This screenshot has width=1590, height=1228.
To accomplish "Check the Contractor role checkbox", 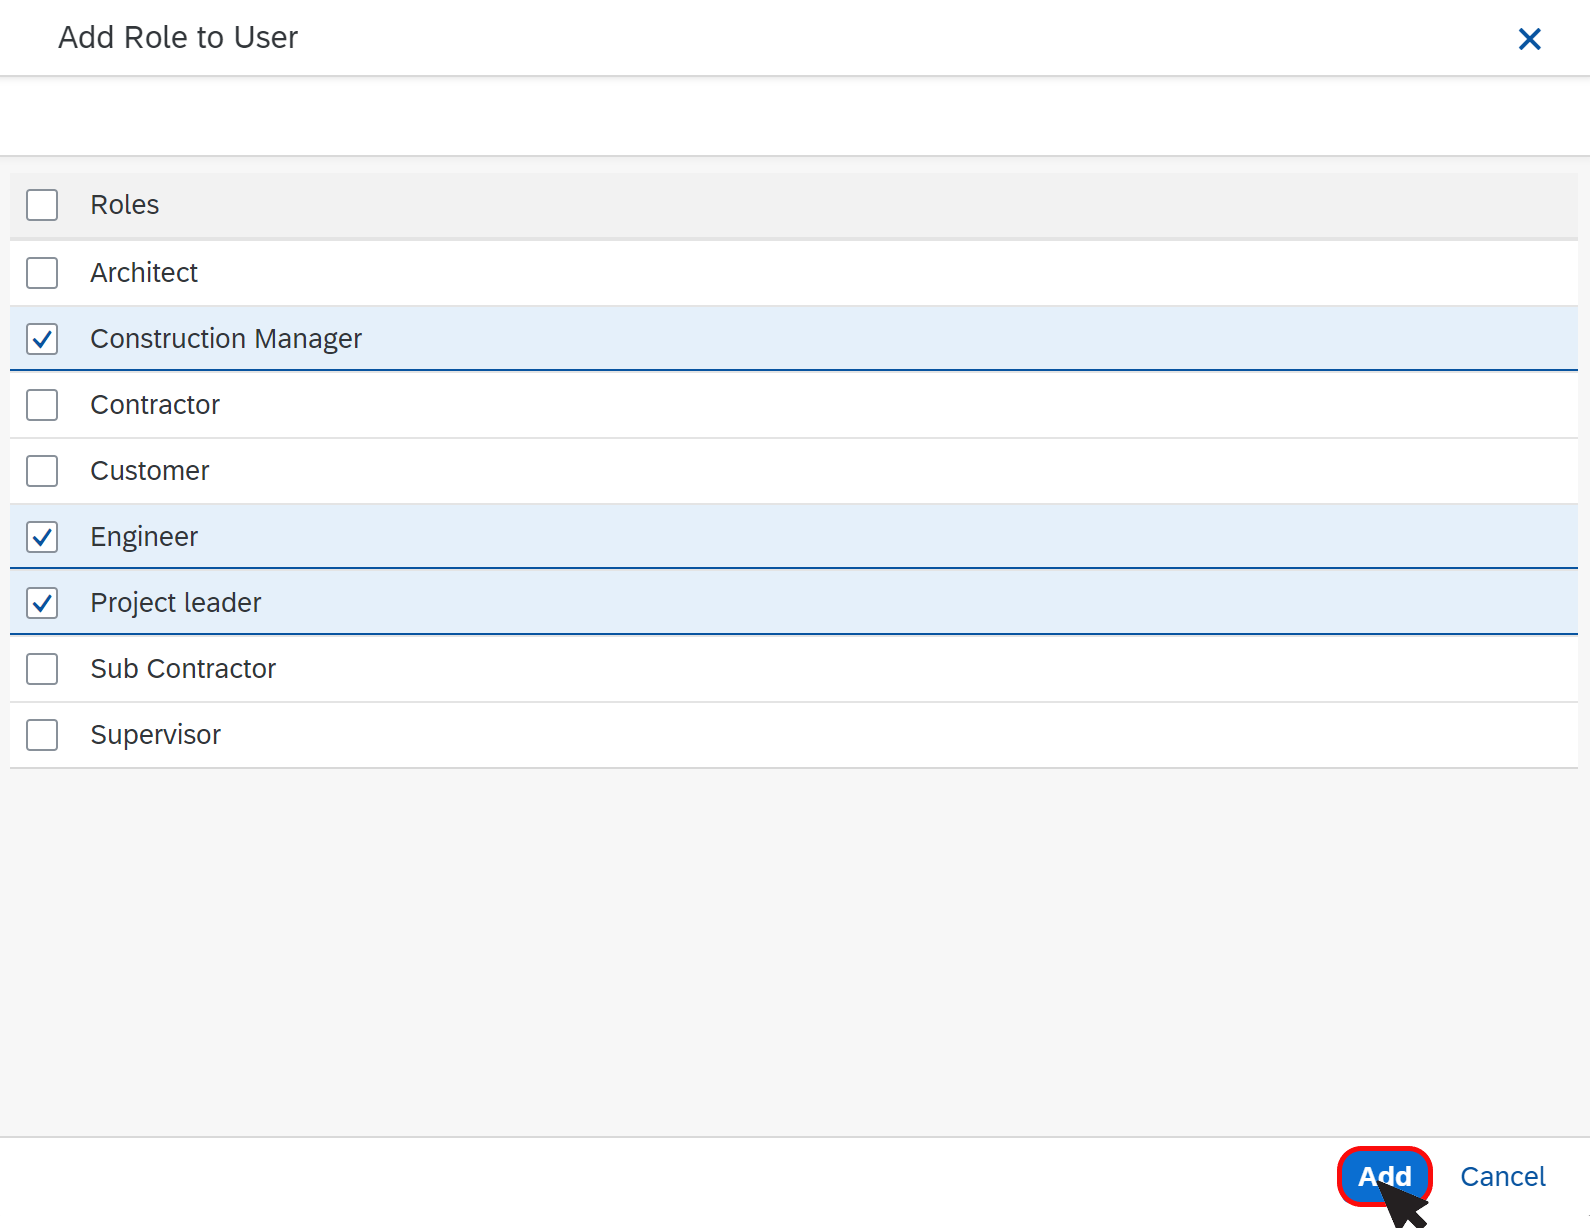I will (x=42, y=405).
